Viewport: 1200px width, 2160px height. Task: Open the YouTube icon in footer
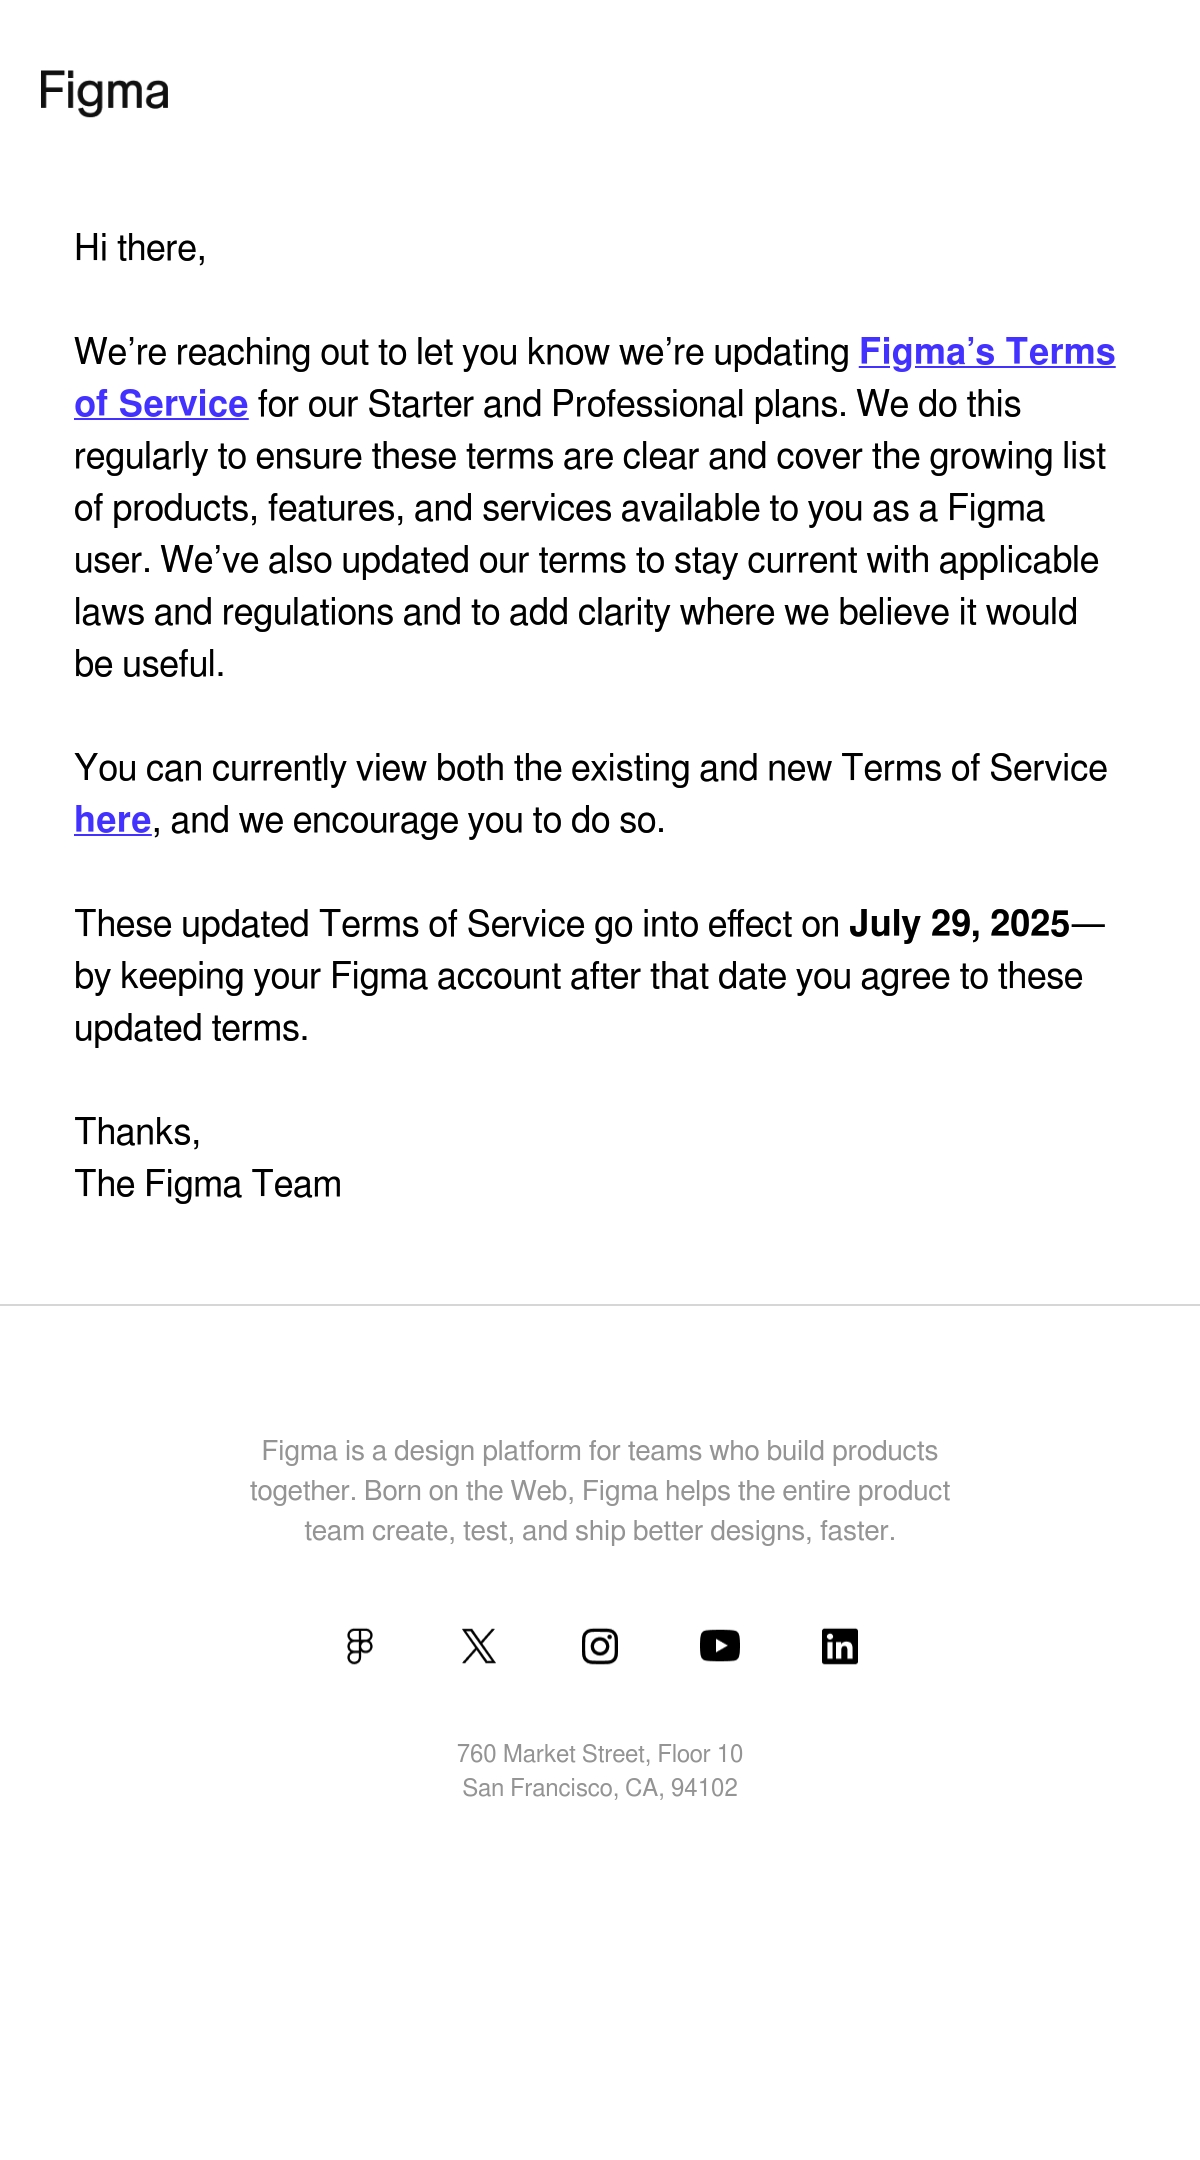click(x=720, y=1646)
